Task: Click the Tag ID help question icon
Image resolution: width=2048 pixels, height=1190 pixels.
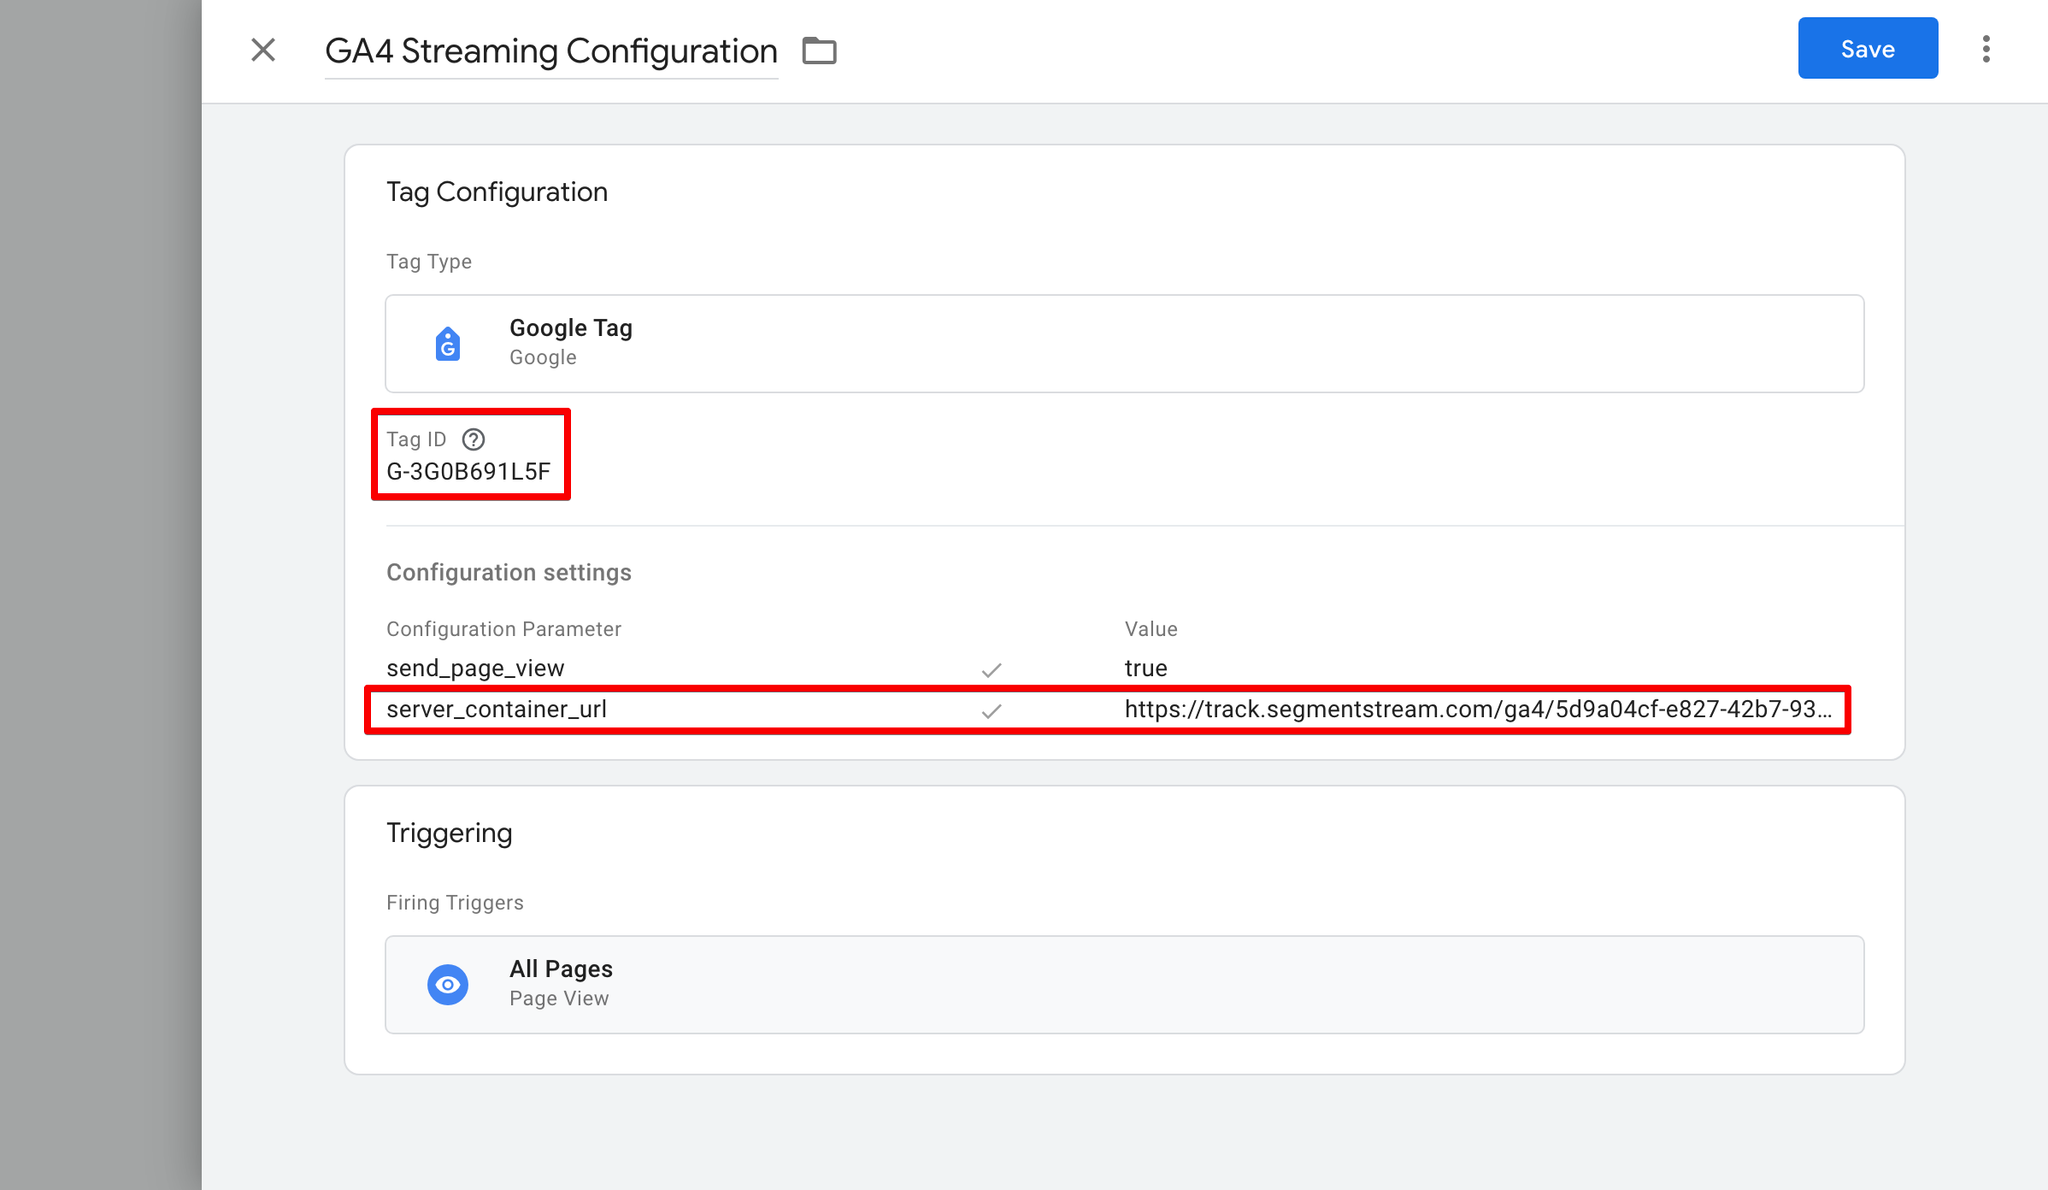Action: pos(473,439)
